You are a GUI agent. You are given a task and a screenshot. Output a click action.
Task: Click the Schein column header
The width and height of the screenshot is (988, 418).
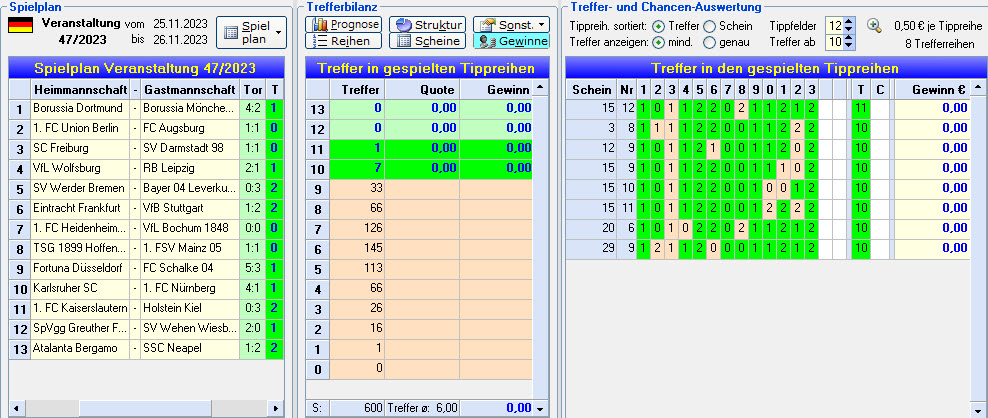coord(591,89)
